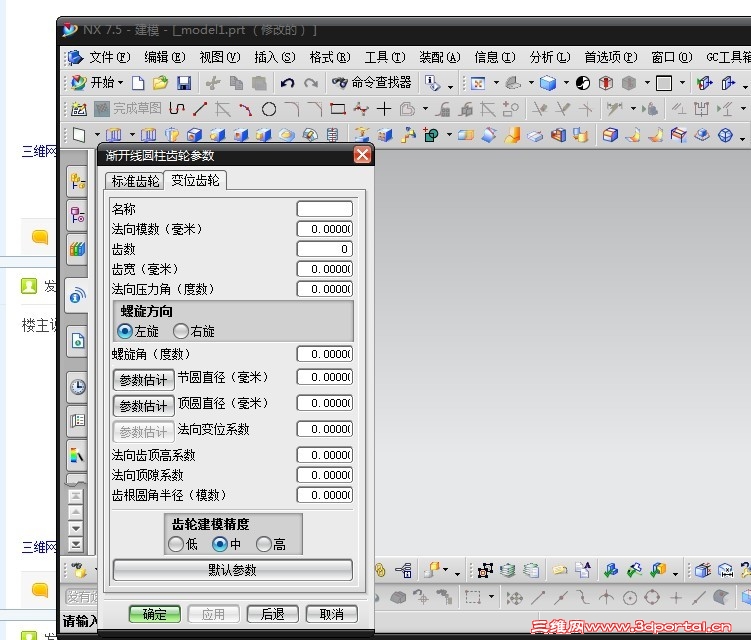Open the 开始 Start dropdown

(x=98, y=82)
